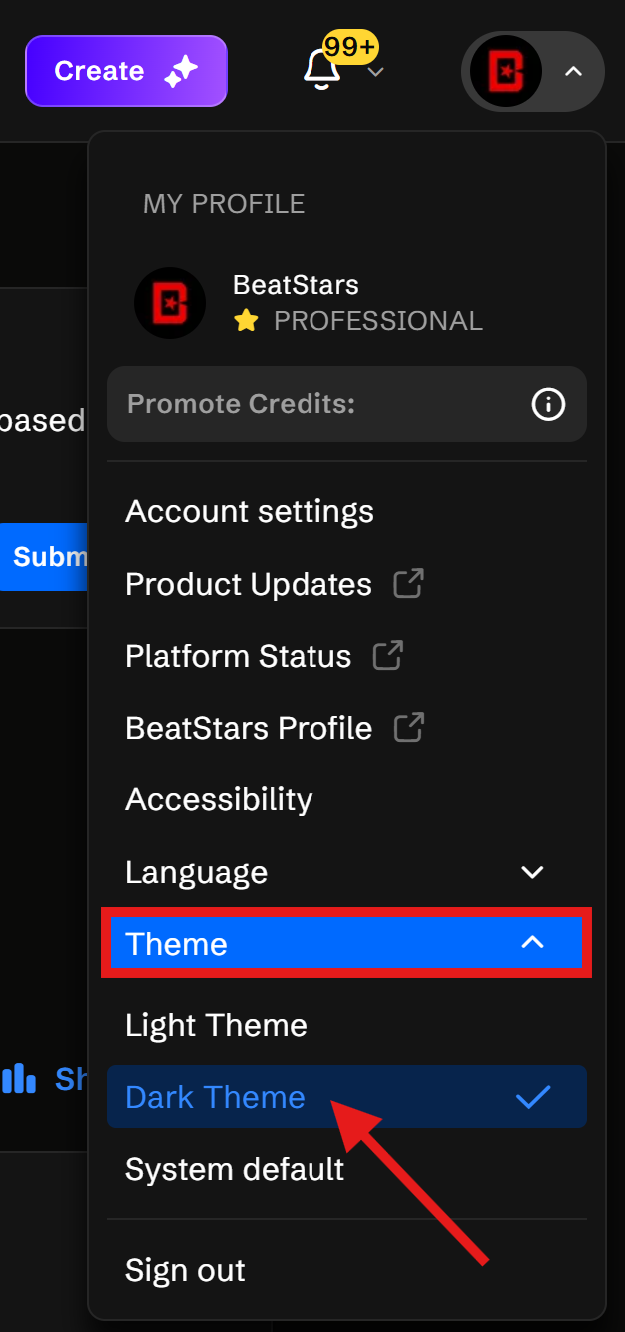Select System default theme option
Screen dimensions: 625x1332
coord(233,1169)
